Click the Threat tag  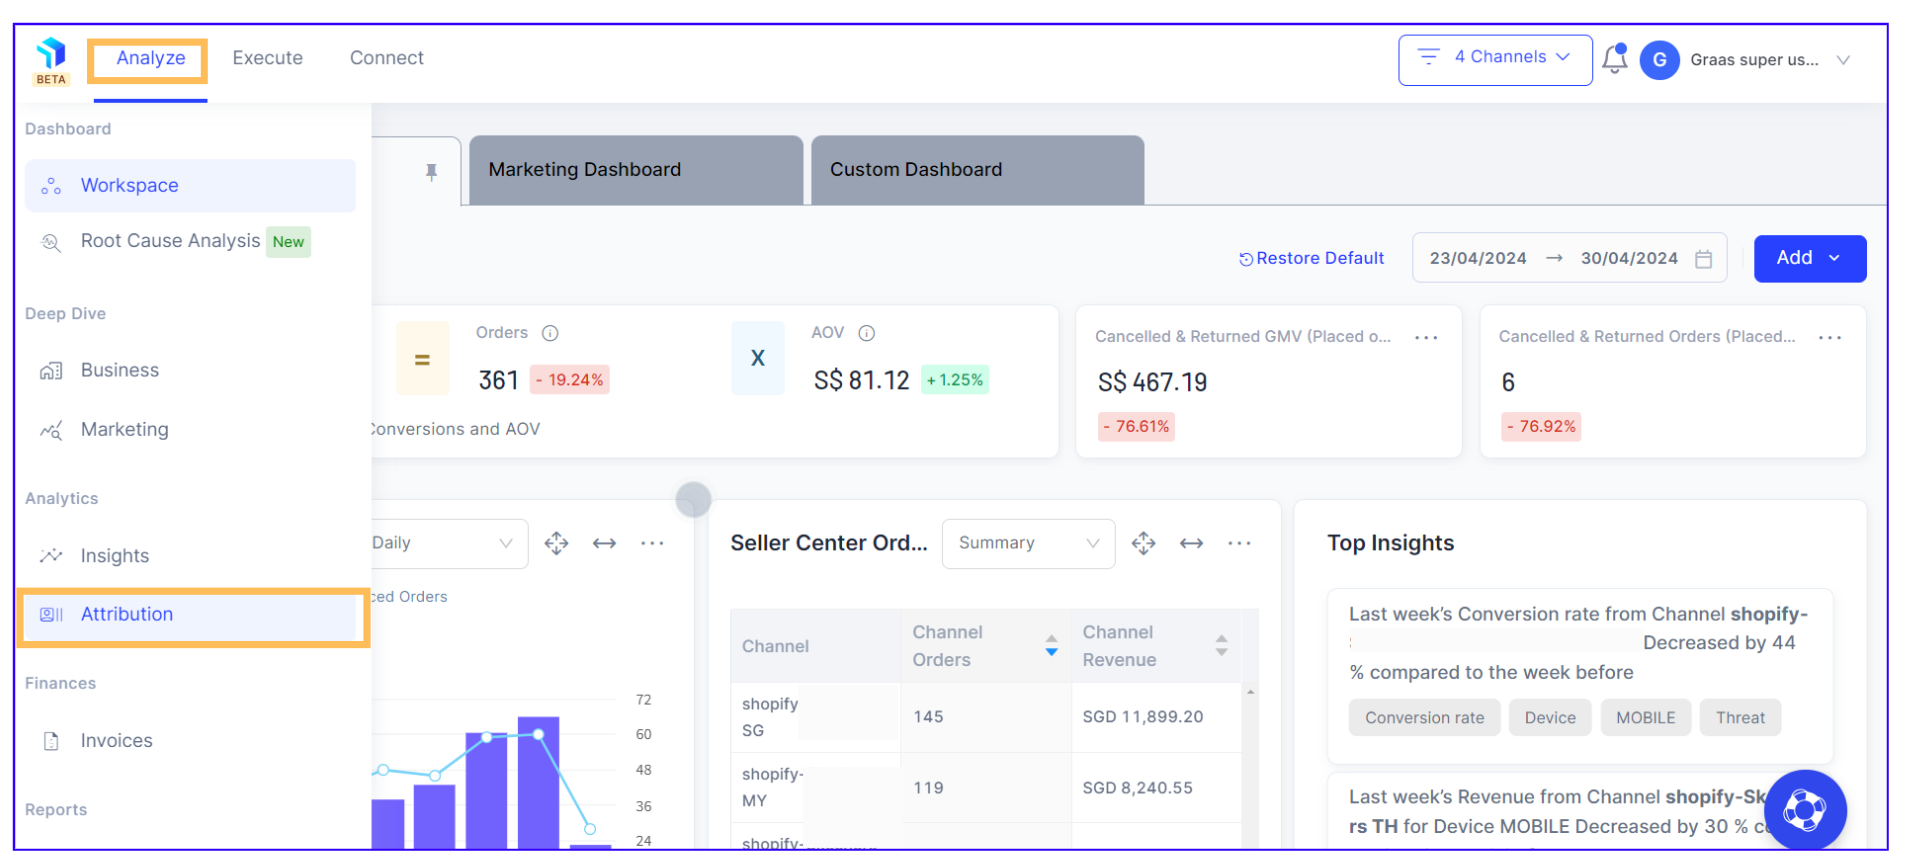click(x=1740, y=718)
